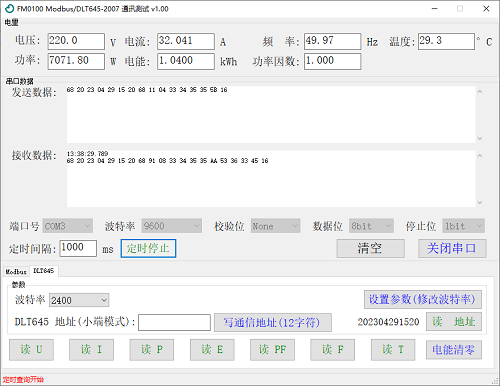Click the 清空 button
The image size is (500, 386).
(x=371, y=248)
